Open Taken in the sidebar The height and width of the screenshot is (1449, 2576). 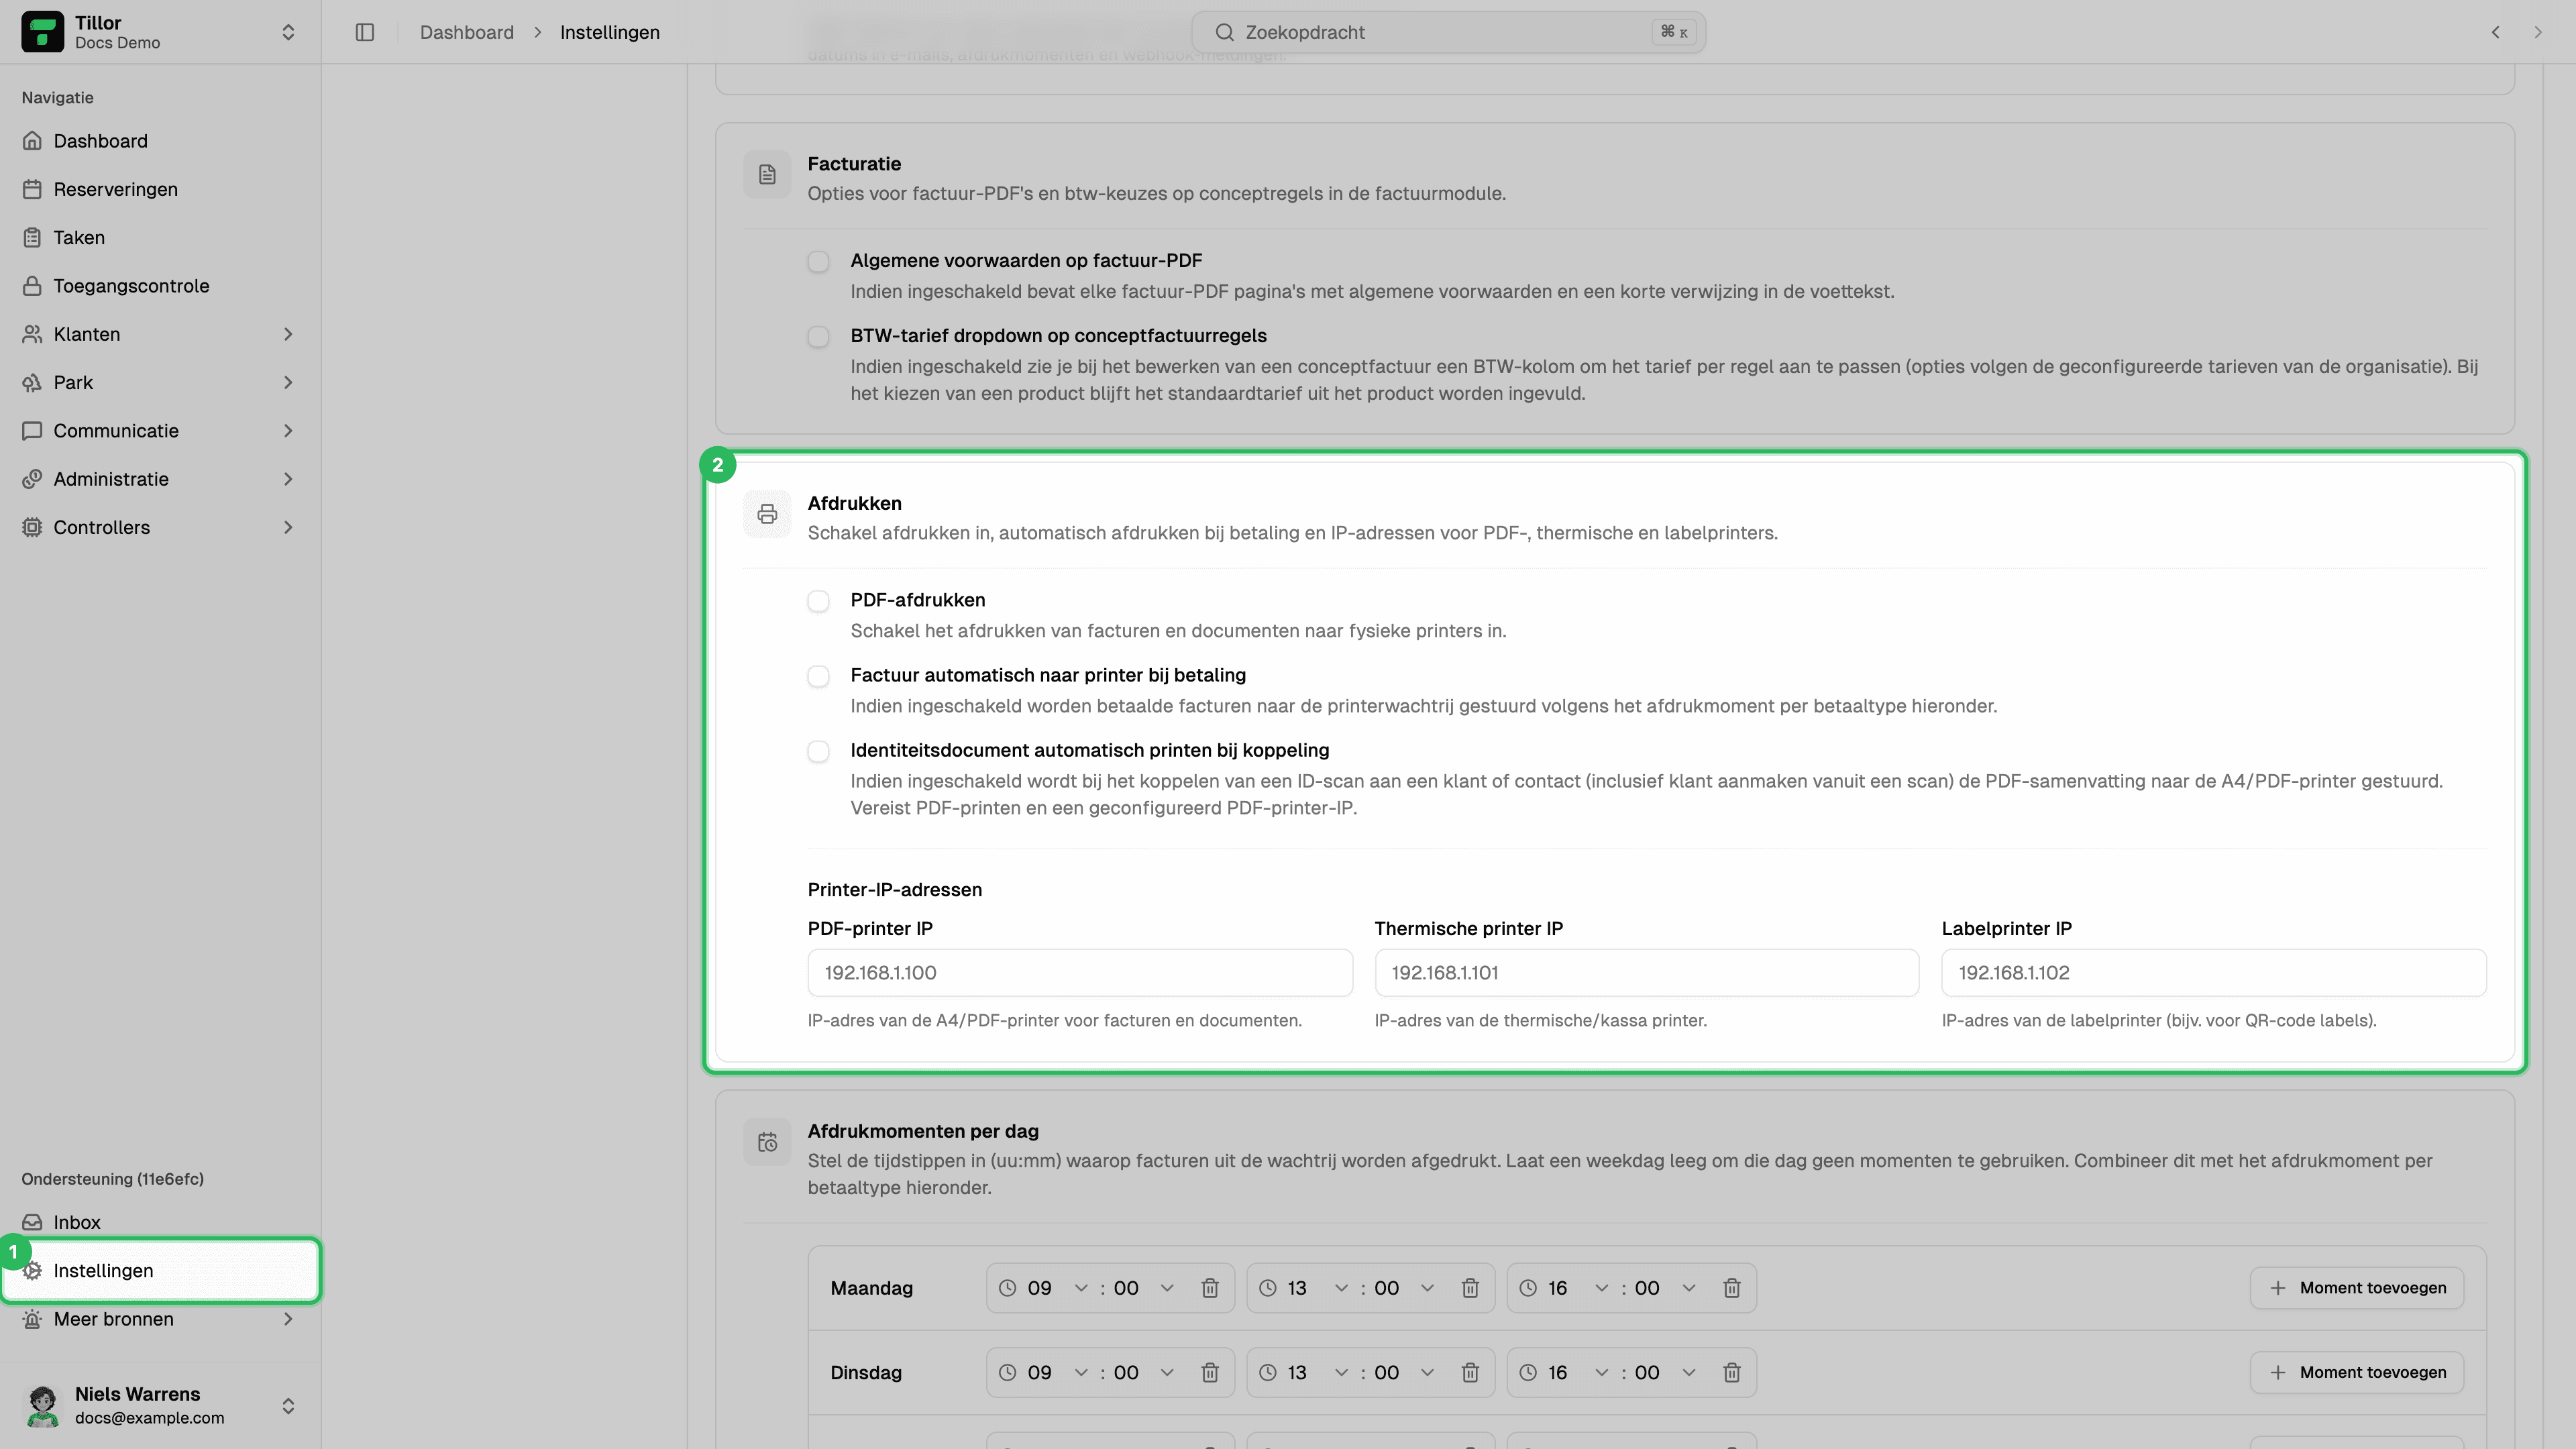coord(160,237)
